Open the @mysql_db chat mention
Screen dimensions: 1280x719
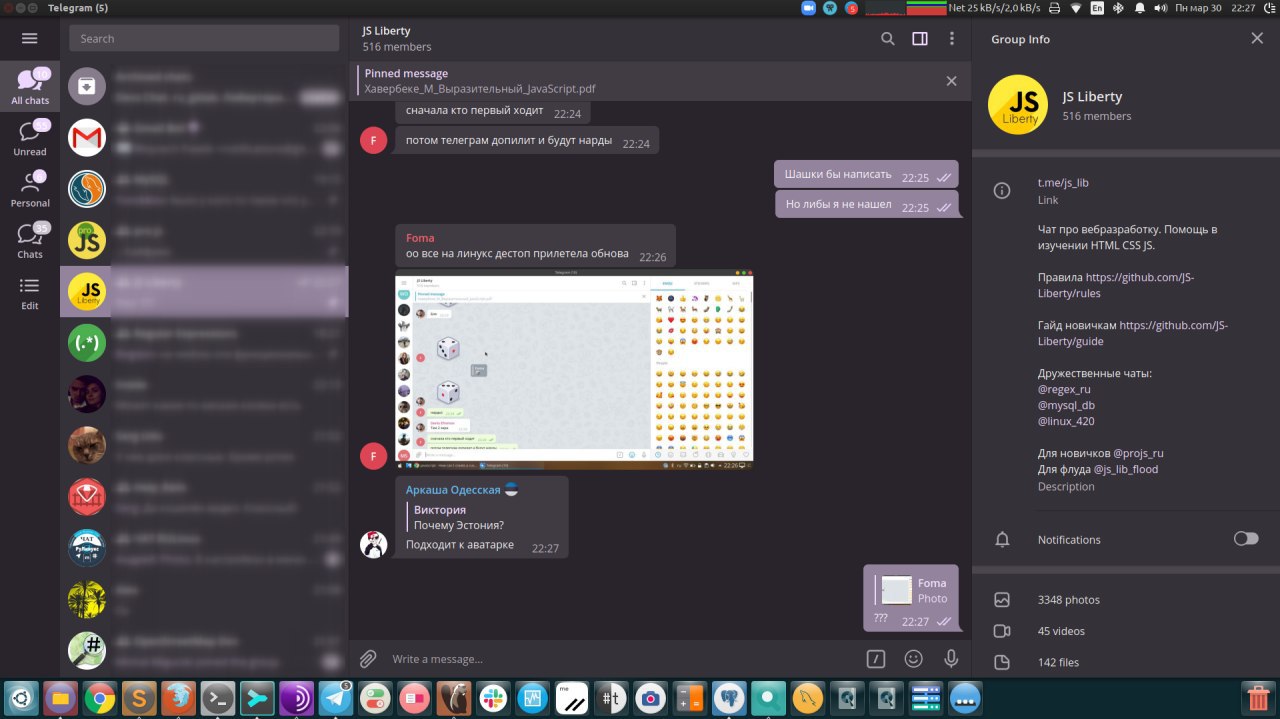pyautogui.click(x=1066, y=405)
